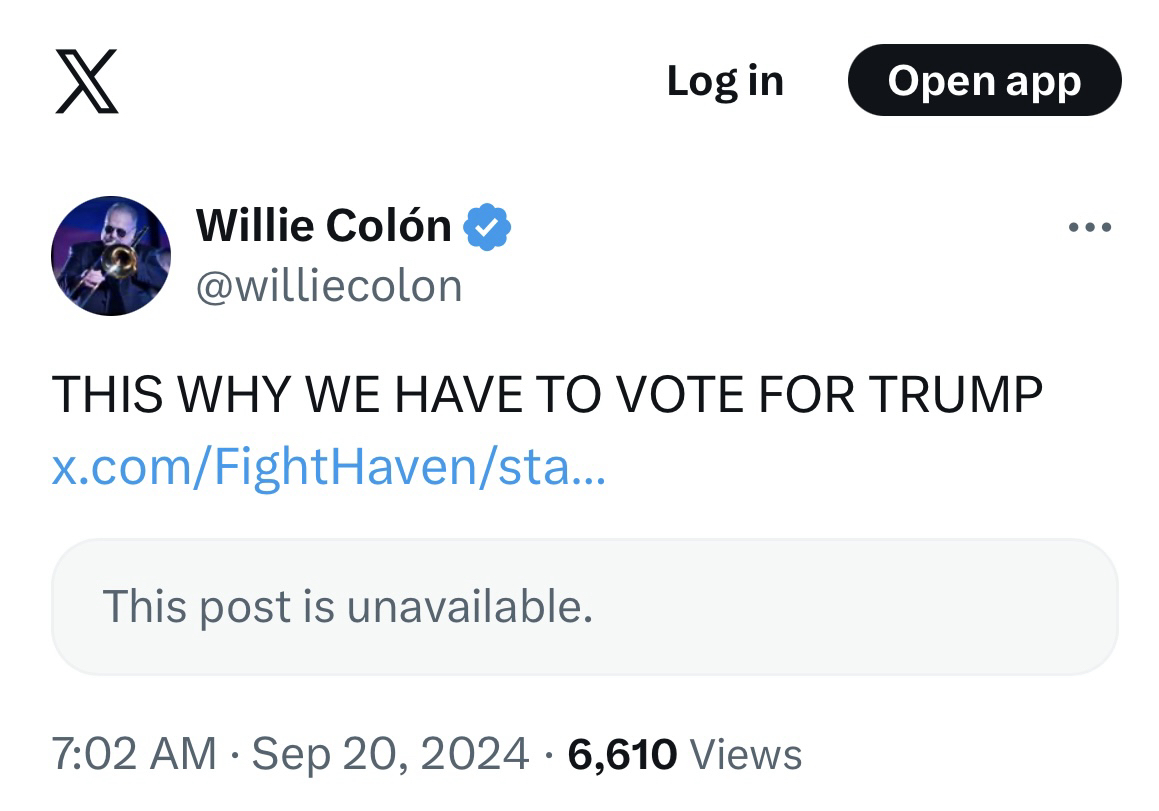This screenshot has width=1159, height=811.
Task: Open the three-dot more options menu
Action: [x=1089, y=228]
